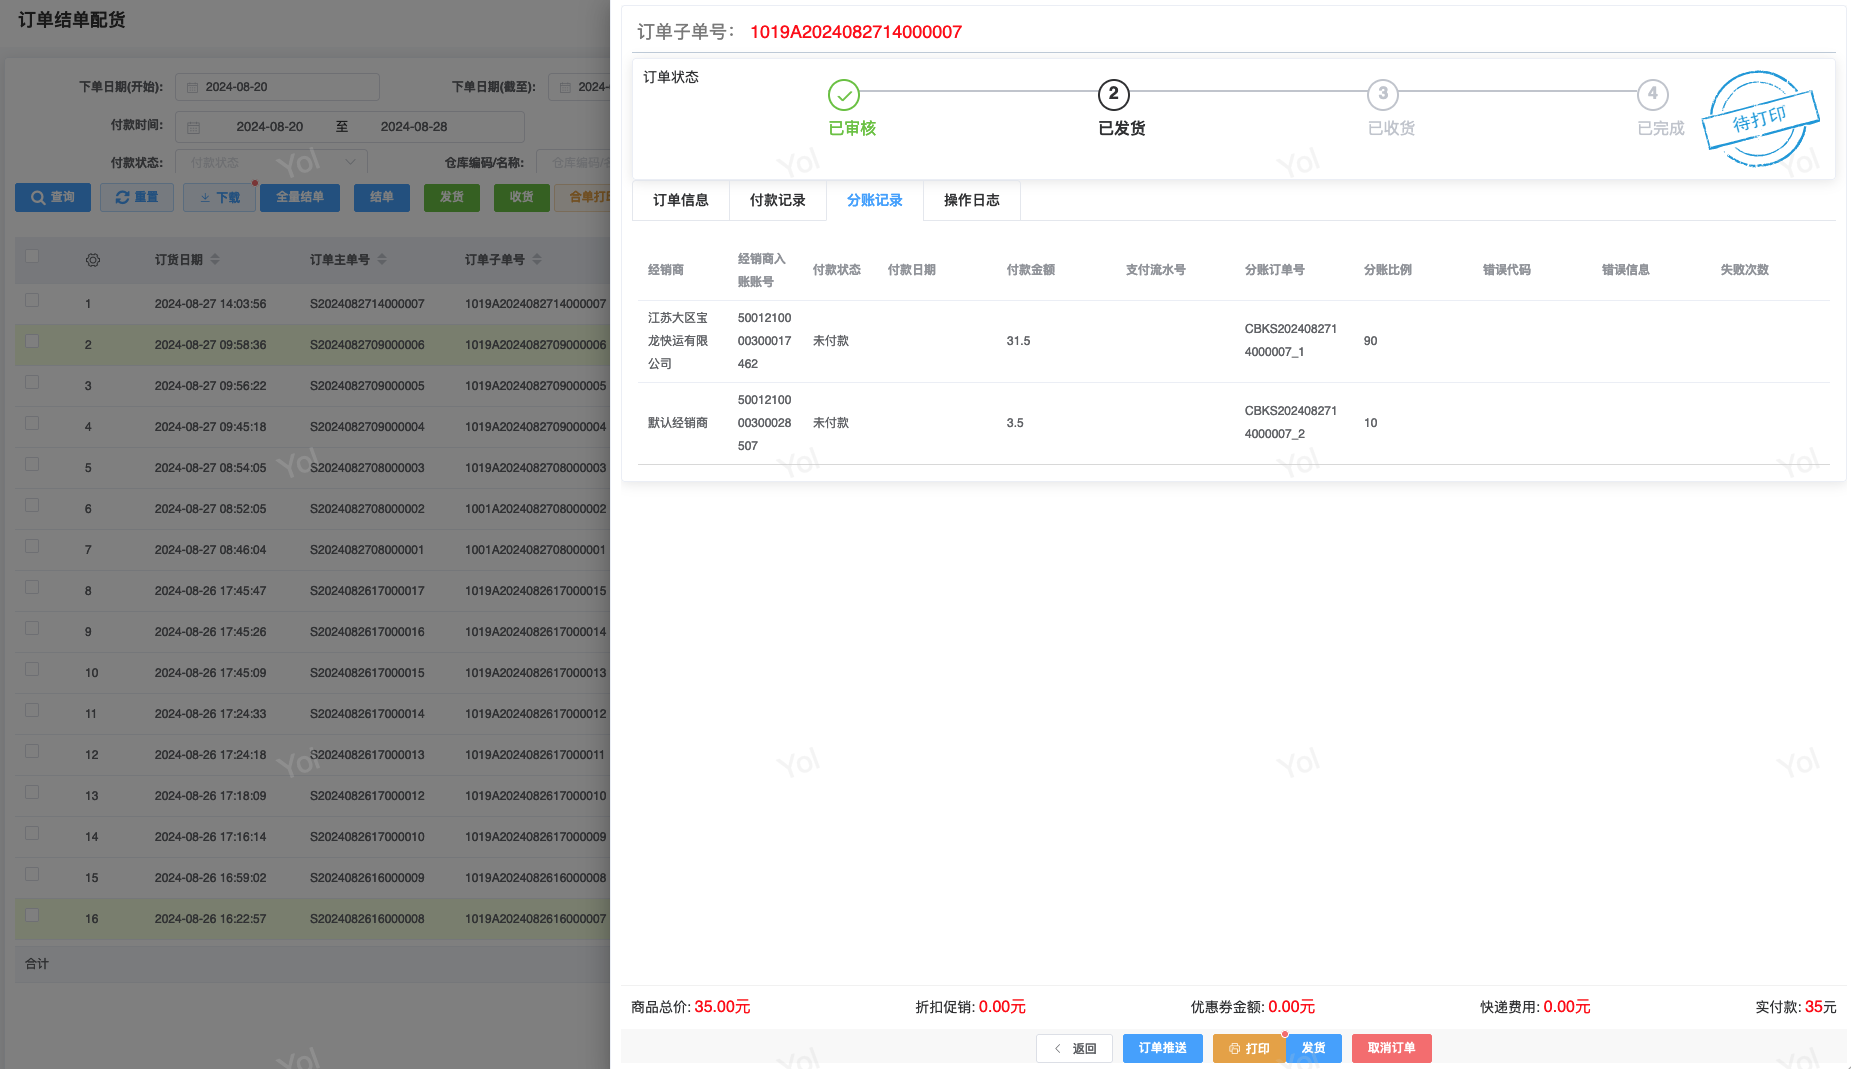Click the green 已审核 checkmark step icon
The image size is (1851, 1069).
pos(844,95)
